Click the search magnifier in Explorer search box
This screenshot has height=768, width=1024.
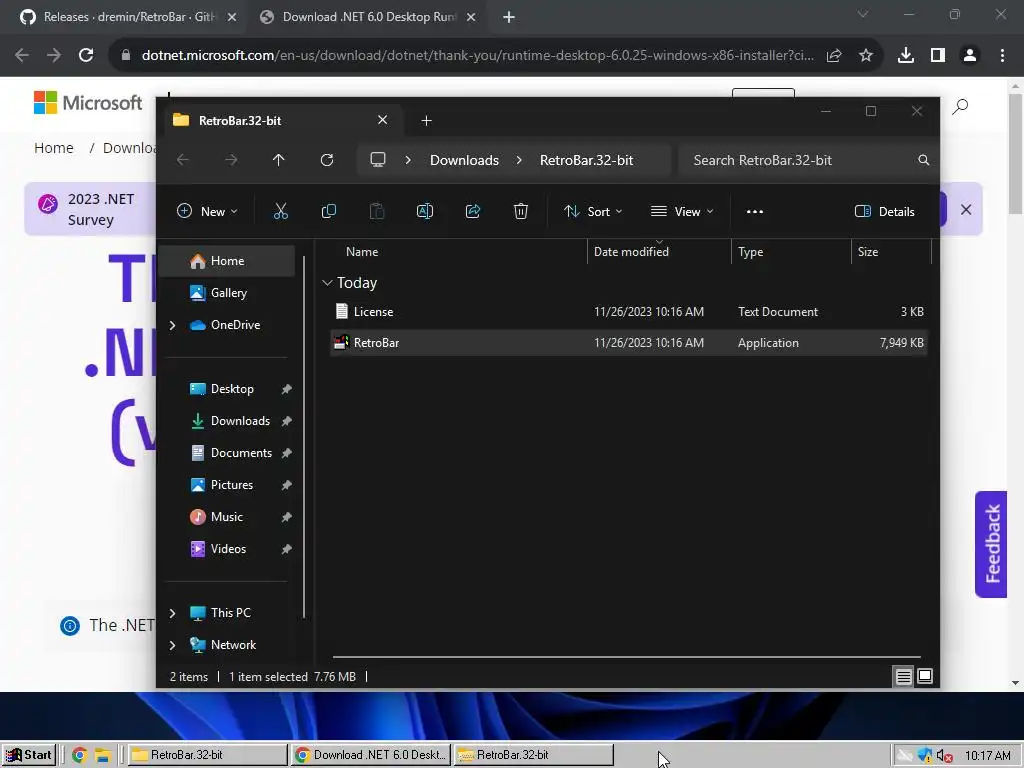click(x=923, y=160)
